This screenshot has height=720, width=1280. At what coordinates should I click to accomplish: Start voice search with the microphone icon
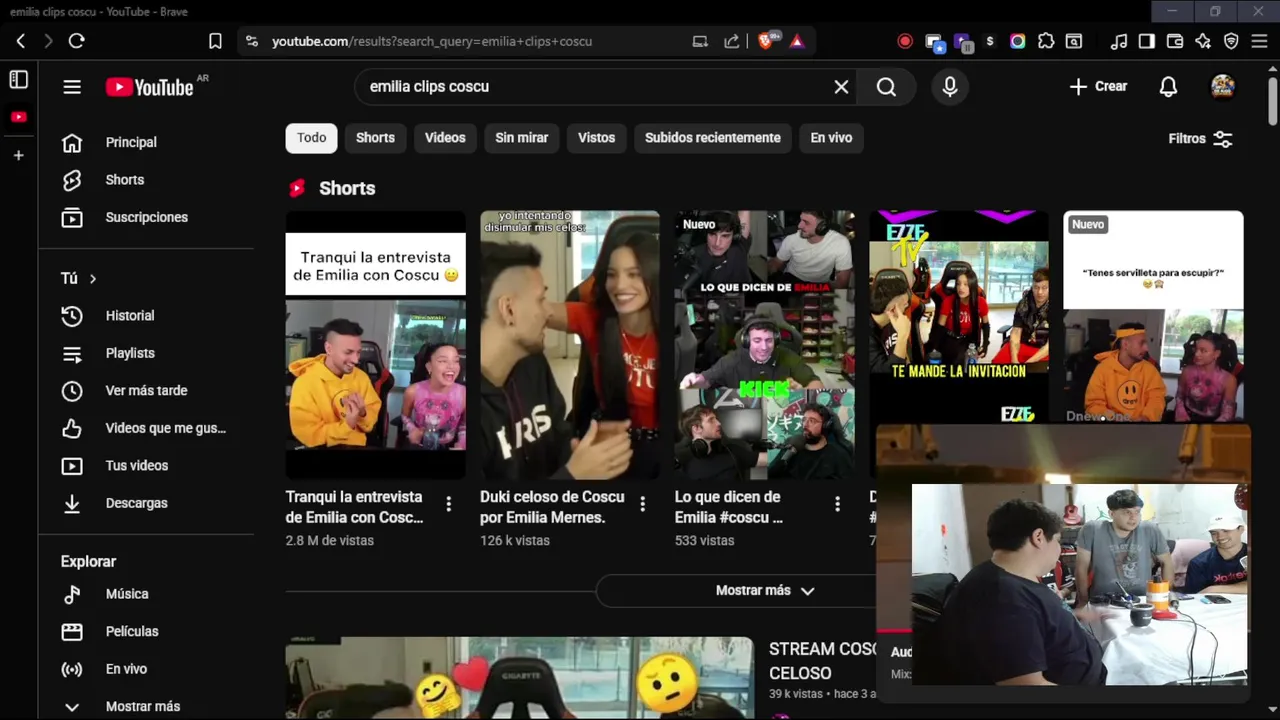[x=950, y=87]
